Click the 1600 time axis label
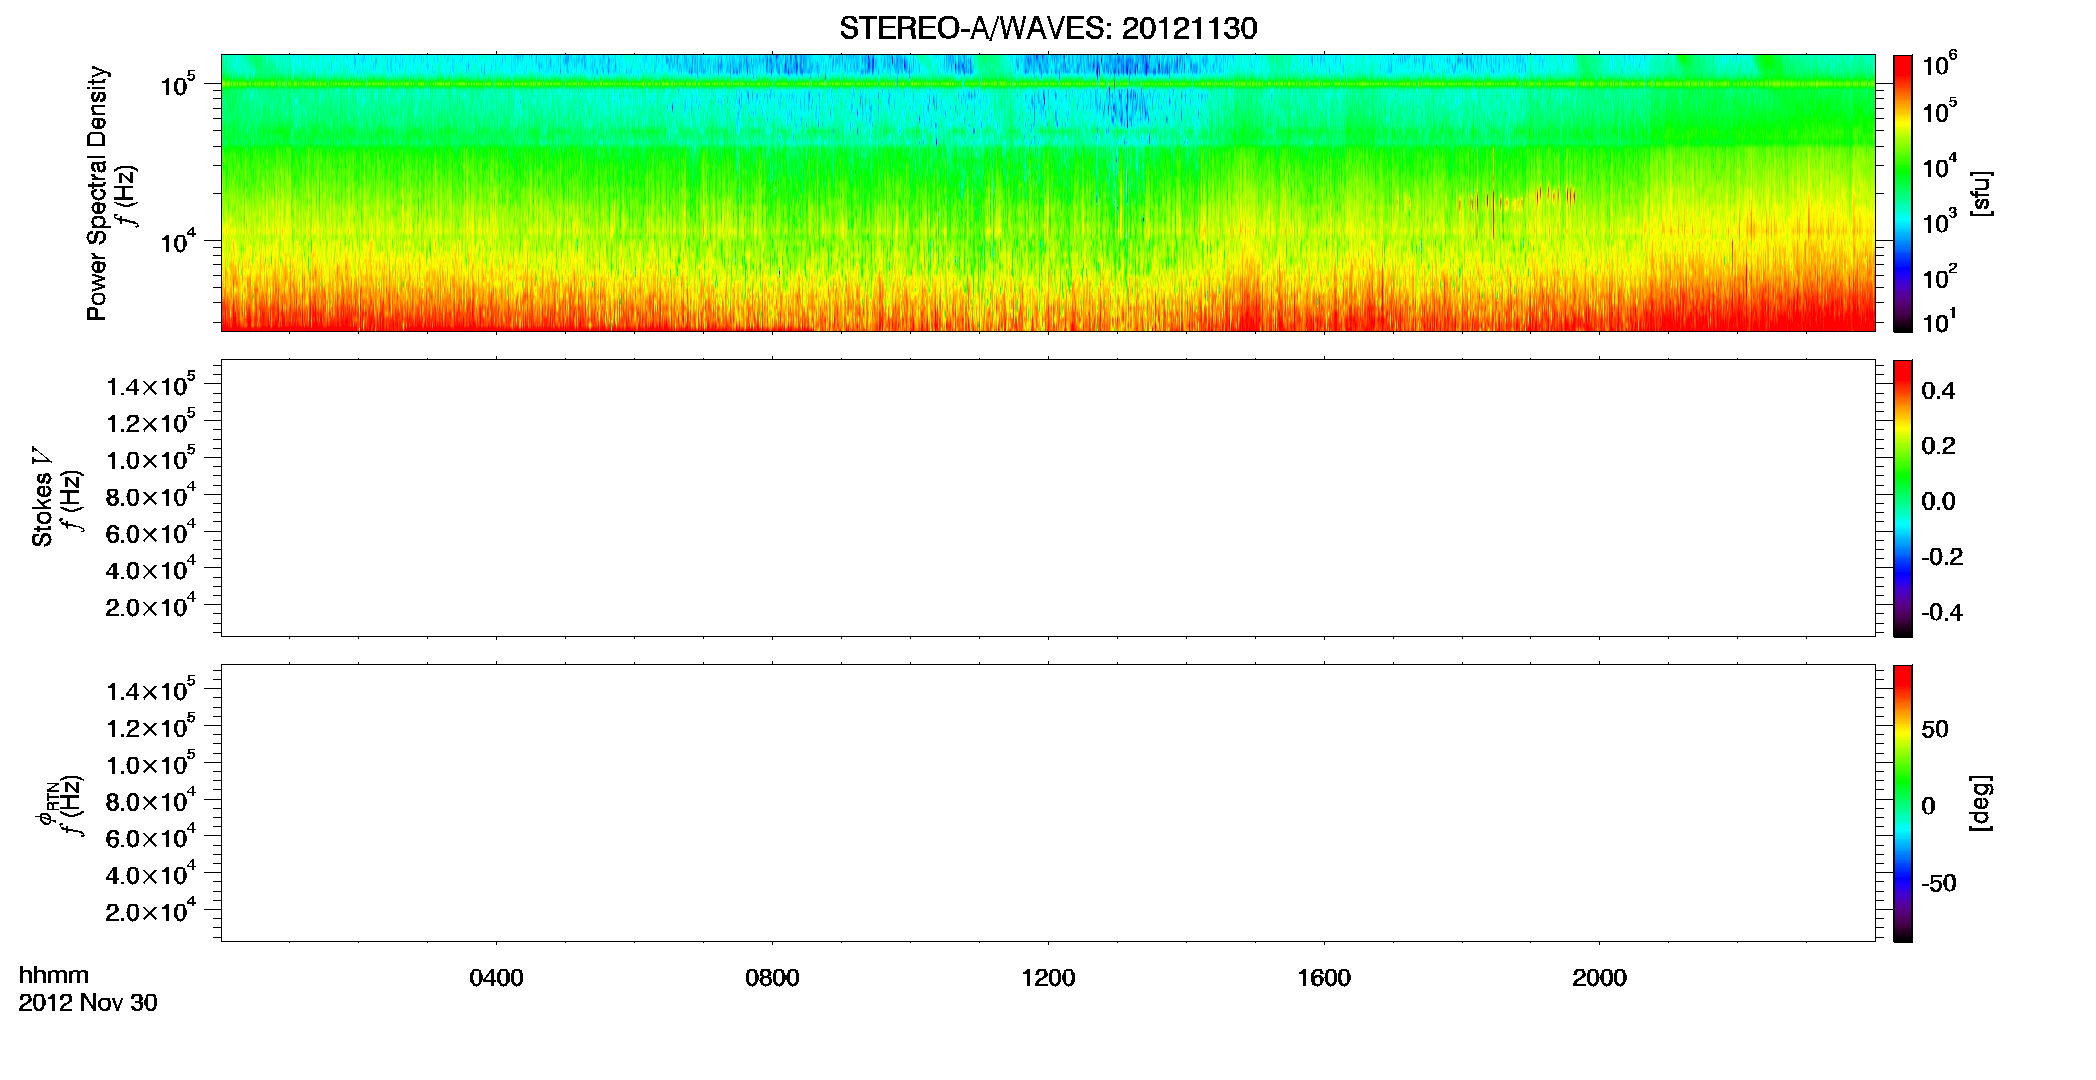Viewport: 2096px width, 1080px height. point(1324,978)
